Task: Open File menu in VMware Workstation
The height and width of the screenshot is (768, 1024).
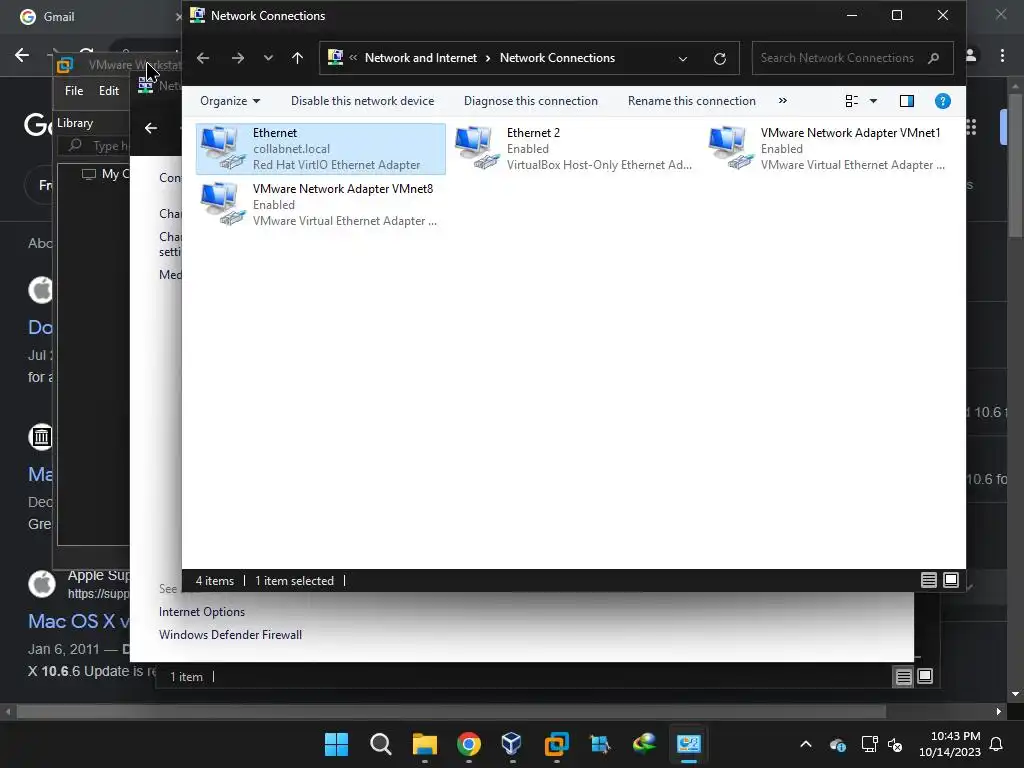Action: [74, 91]
